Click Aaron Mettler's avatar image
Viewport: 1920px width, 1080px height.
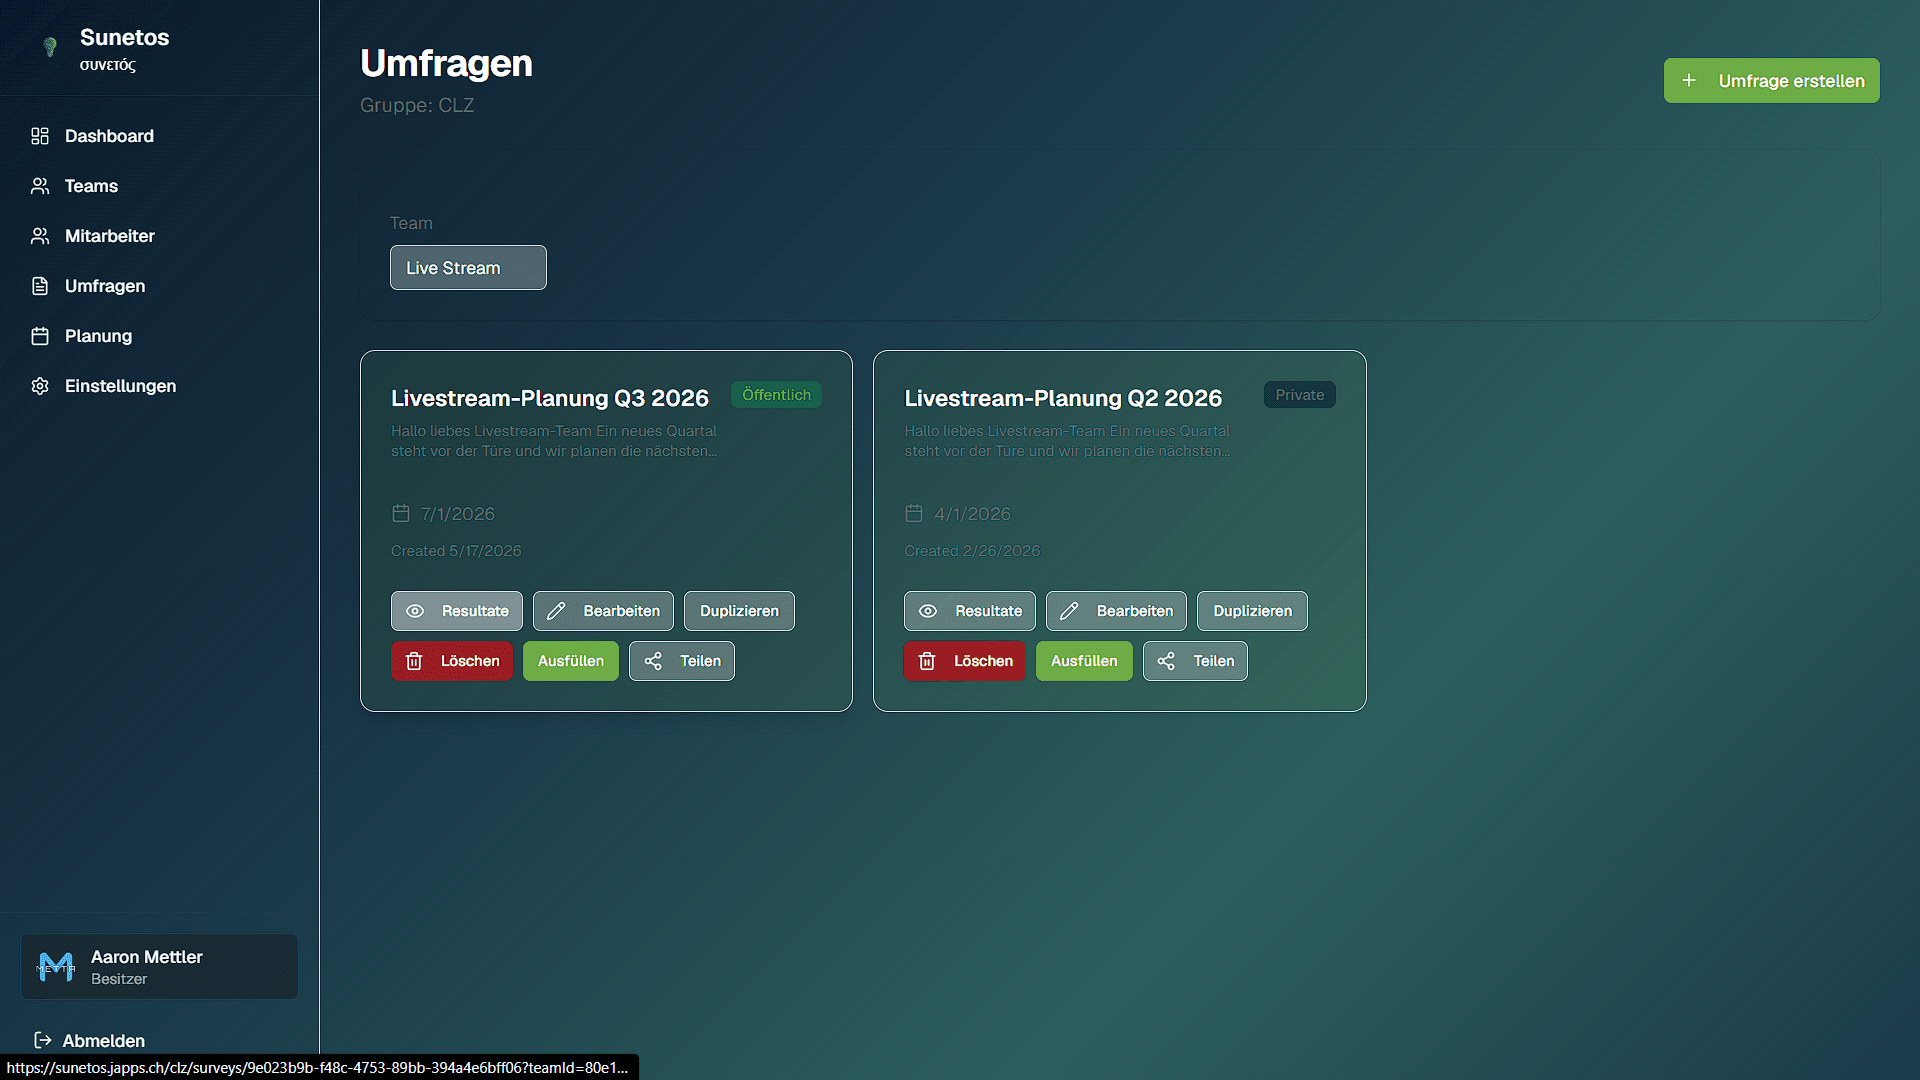coord(56,967)
